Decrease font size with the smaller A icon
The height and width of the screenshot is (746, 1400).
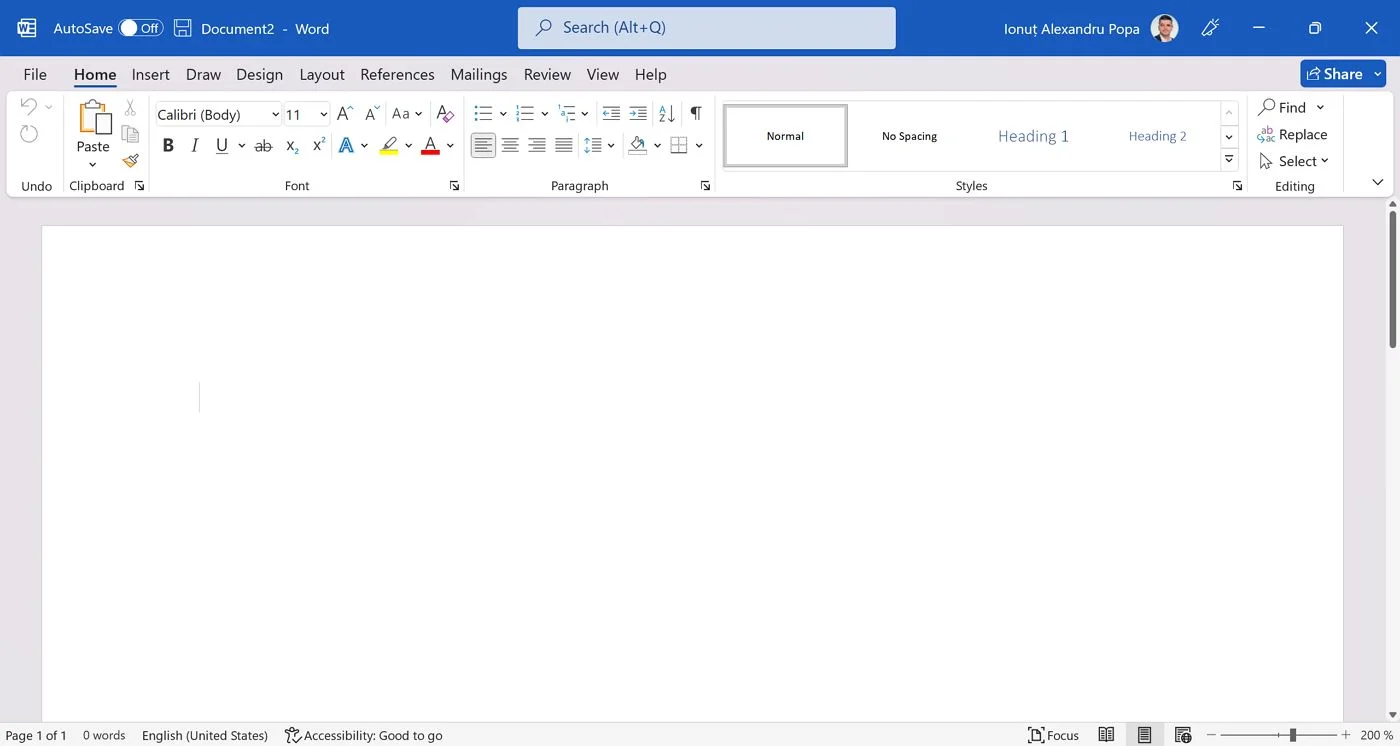tap(372, 114)
